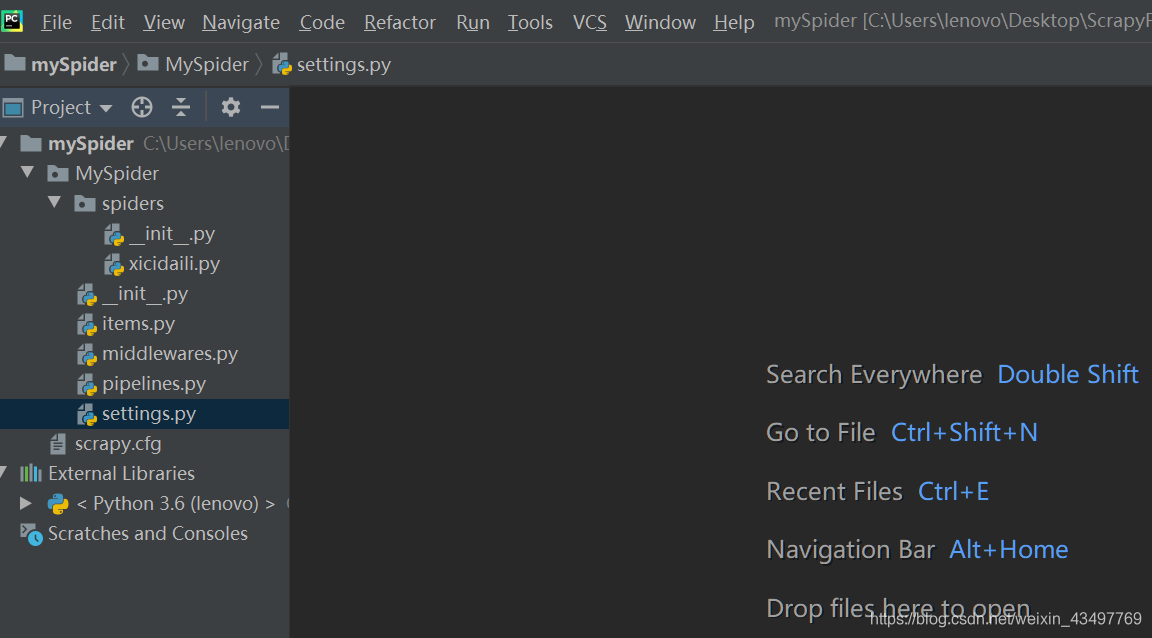
Task: Click the locate/scroll from source target icon
Action: coord(142,107)
